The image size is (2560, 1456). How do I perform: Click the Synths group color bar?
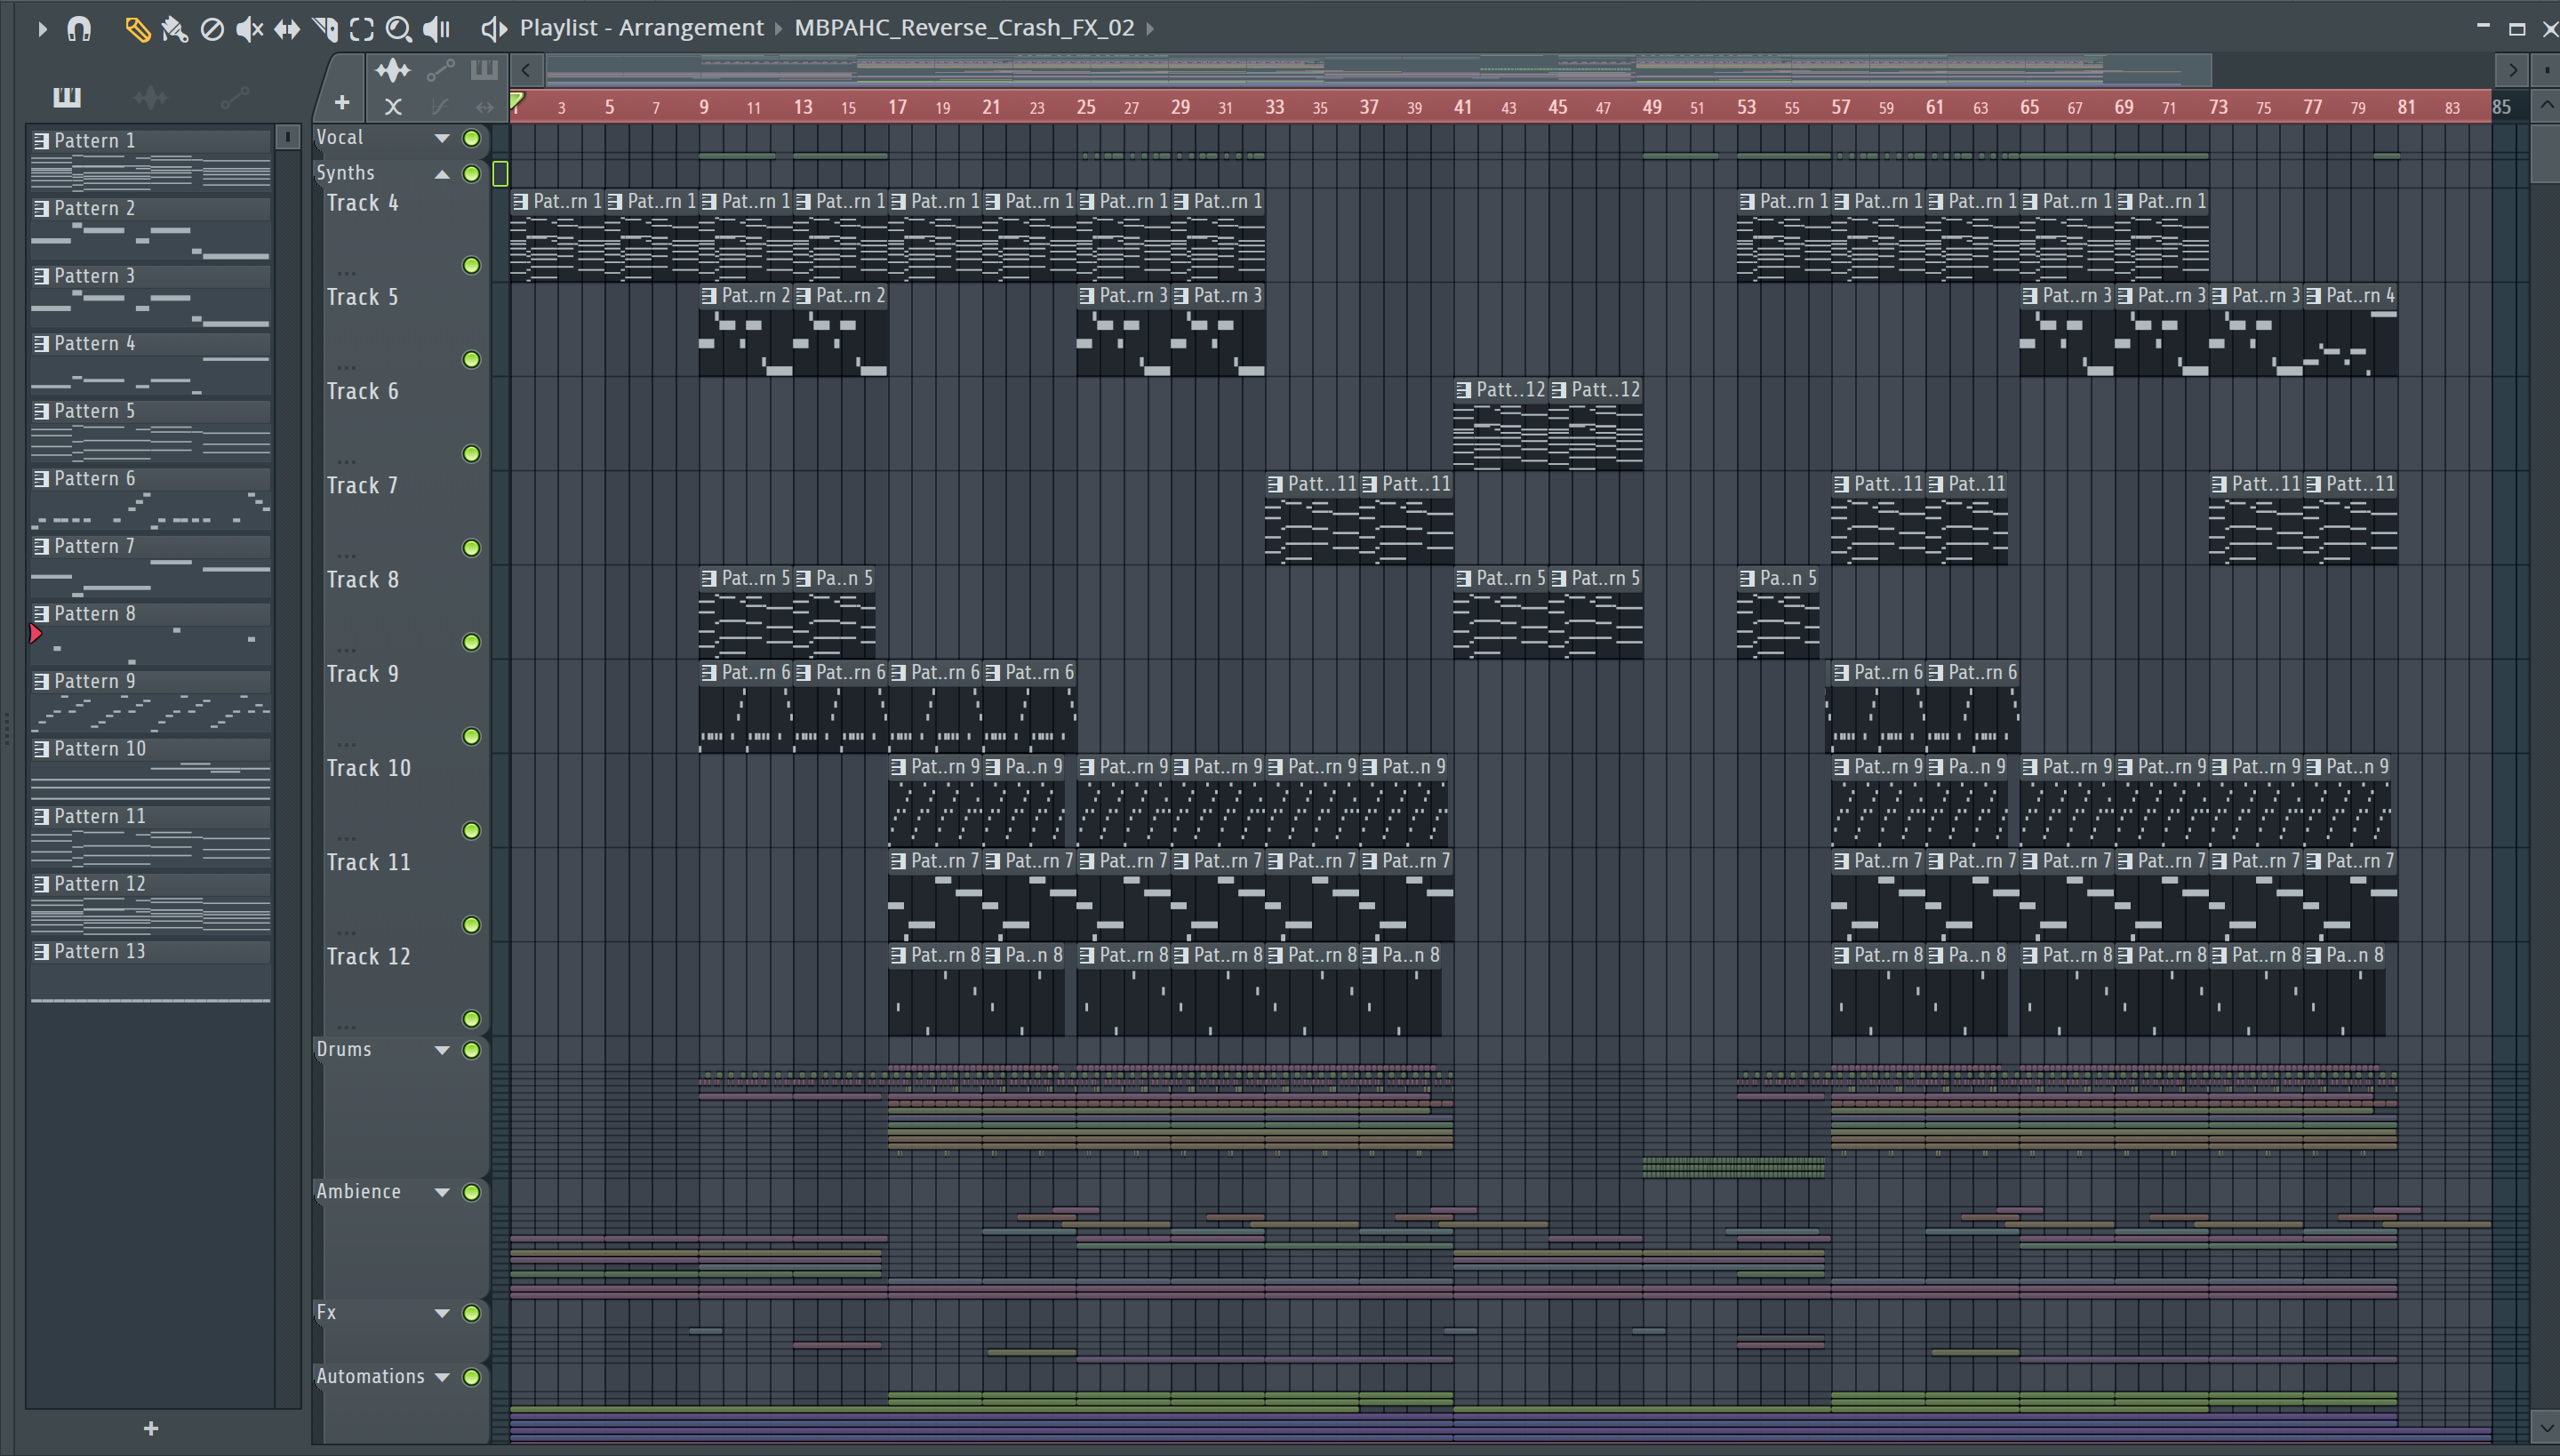pos(500,174)
